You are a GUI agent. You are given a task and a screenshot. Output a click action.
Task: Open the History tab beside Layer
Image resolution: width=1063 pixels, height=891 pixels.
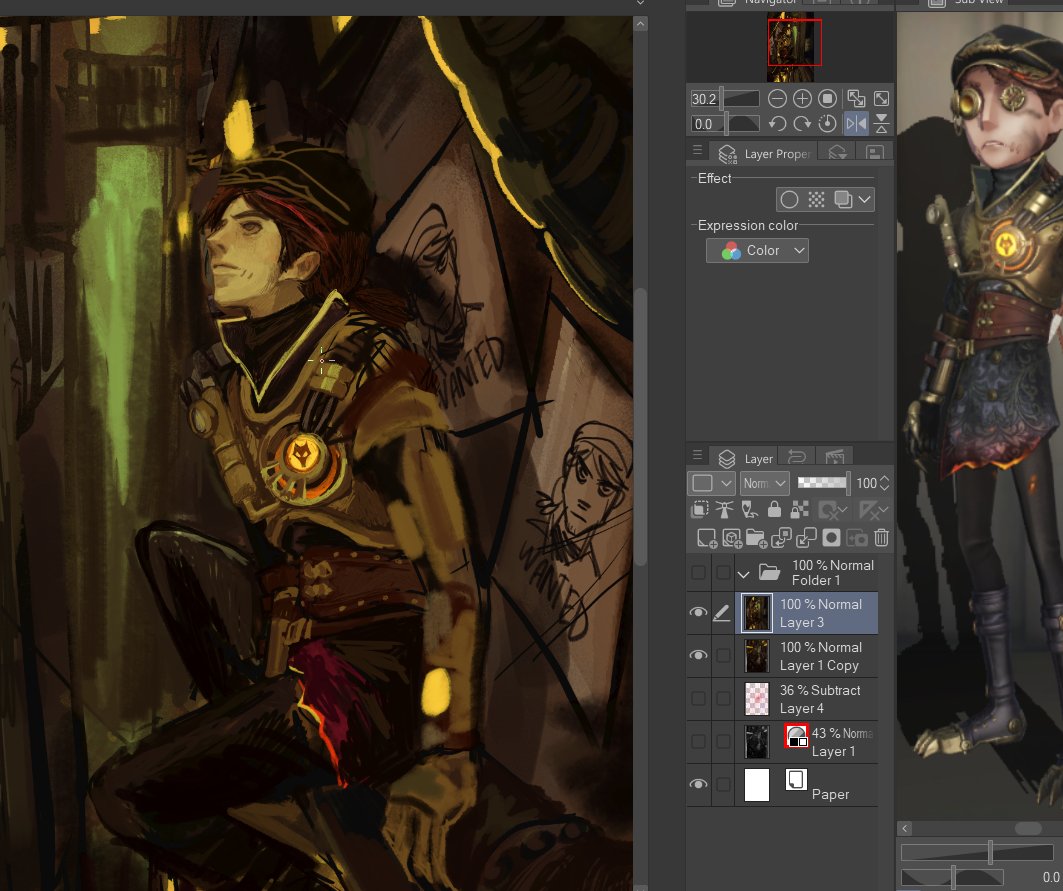pos(797,458)
